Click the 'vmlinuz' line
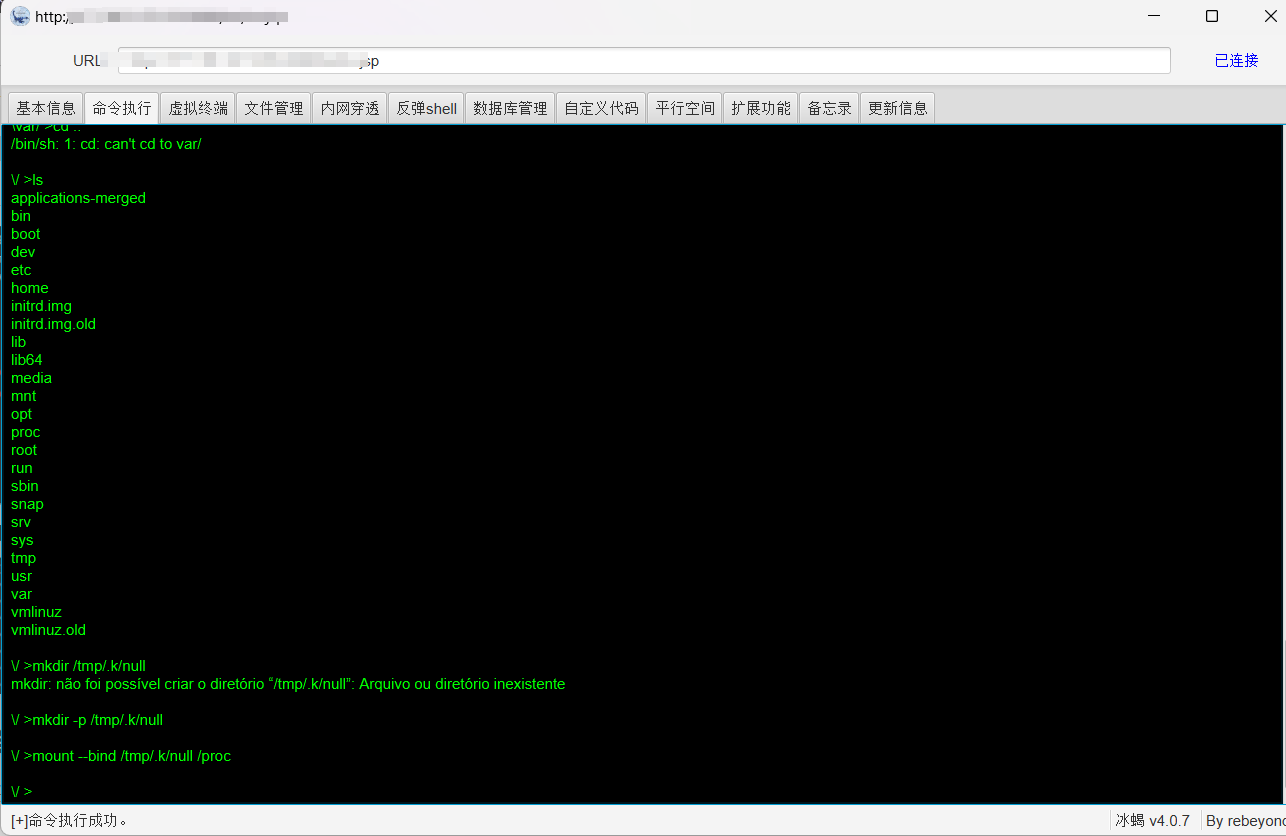The height and width of the screenshot is (836, 1286). (37, 612)
